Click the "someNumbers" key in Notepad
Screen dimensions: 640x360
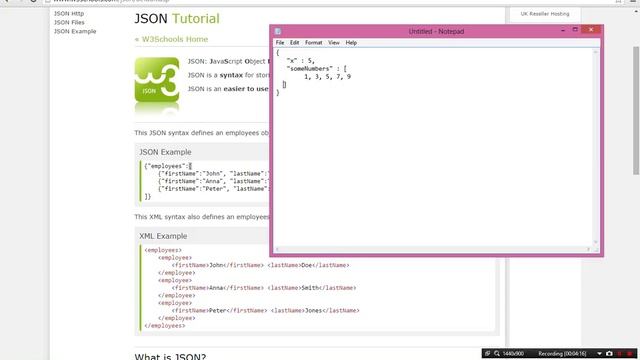click(x=310, y=69)
